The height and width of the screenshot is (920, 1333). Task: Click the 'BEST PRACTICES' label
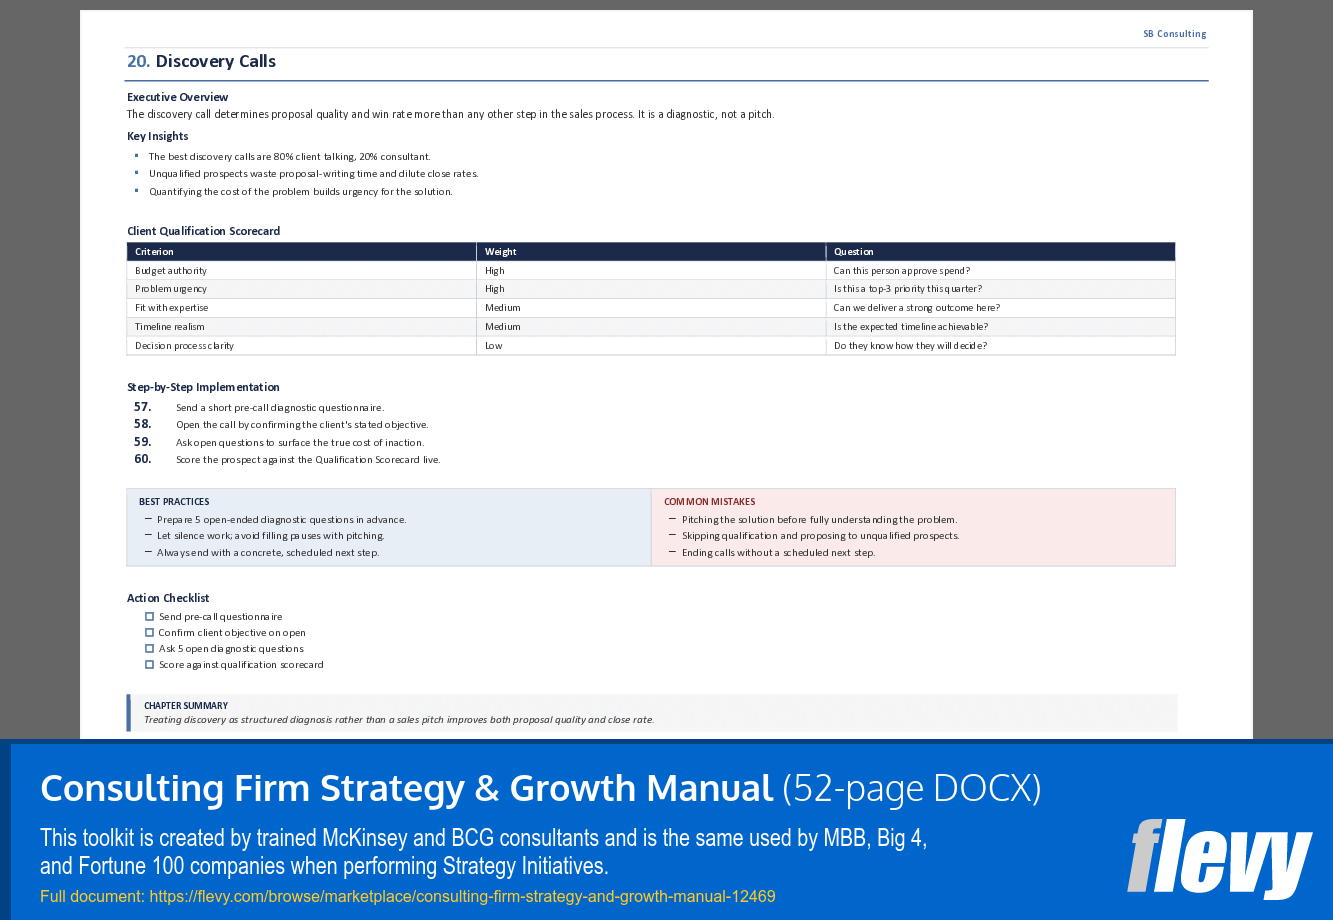pyautogui.click(x=174, y=502)
